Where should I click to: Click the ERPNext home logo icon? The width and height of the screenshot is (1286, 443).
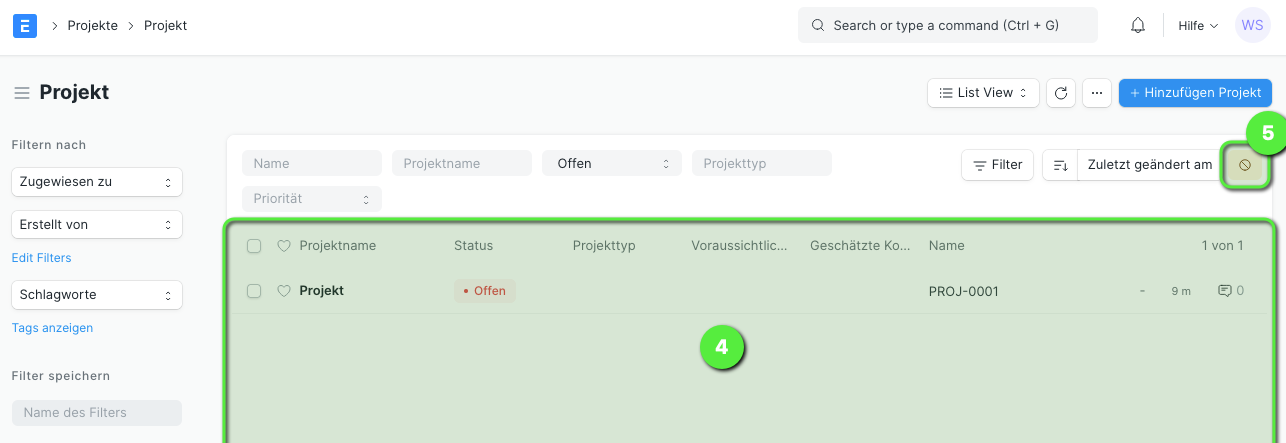(25, 26)
